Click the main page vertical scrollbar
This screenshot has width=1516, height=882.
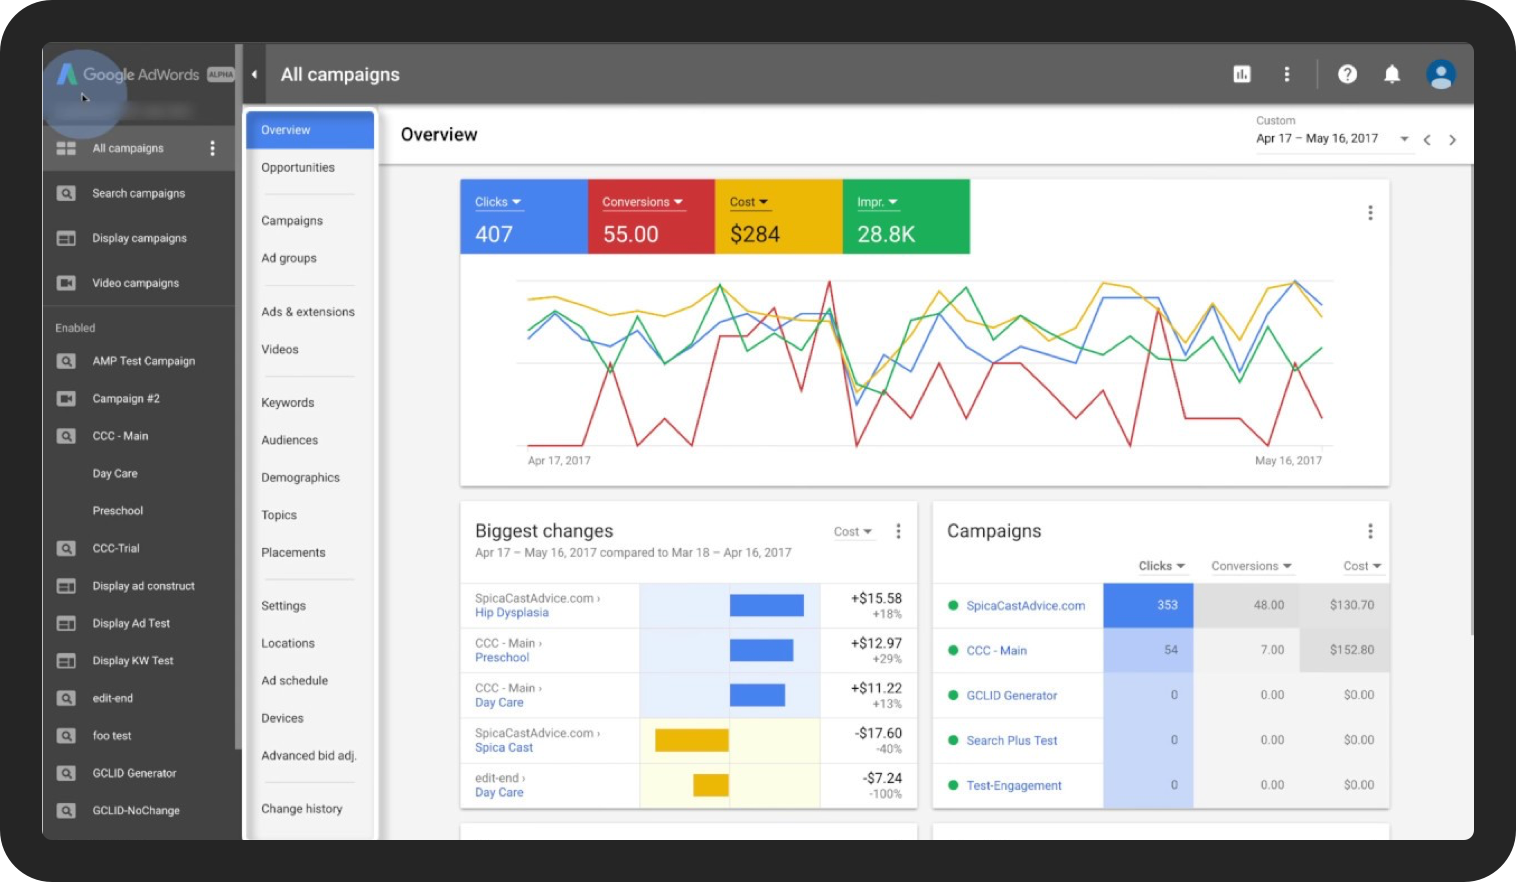1471,400
